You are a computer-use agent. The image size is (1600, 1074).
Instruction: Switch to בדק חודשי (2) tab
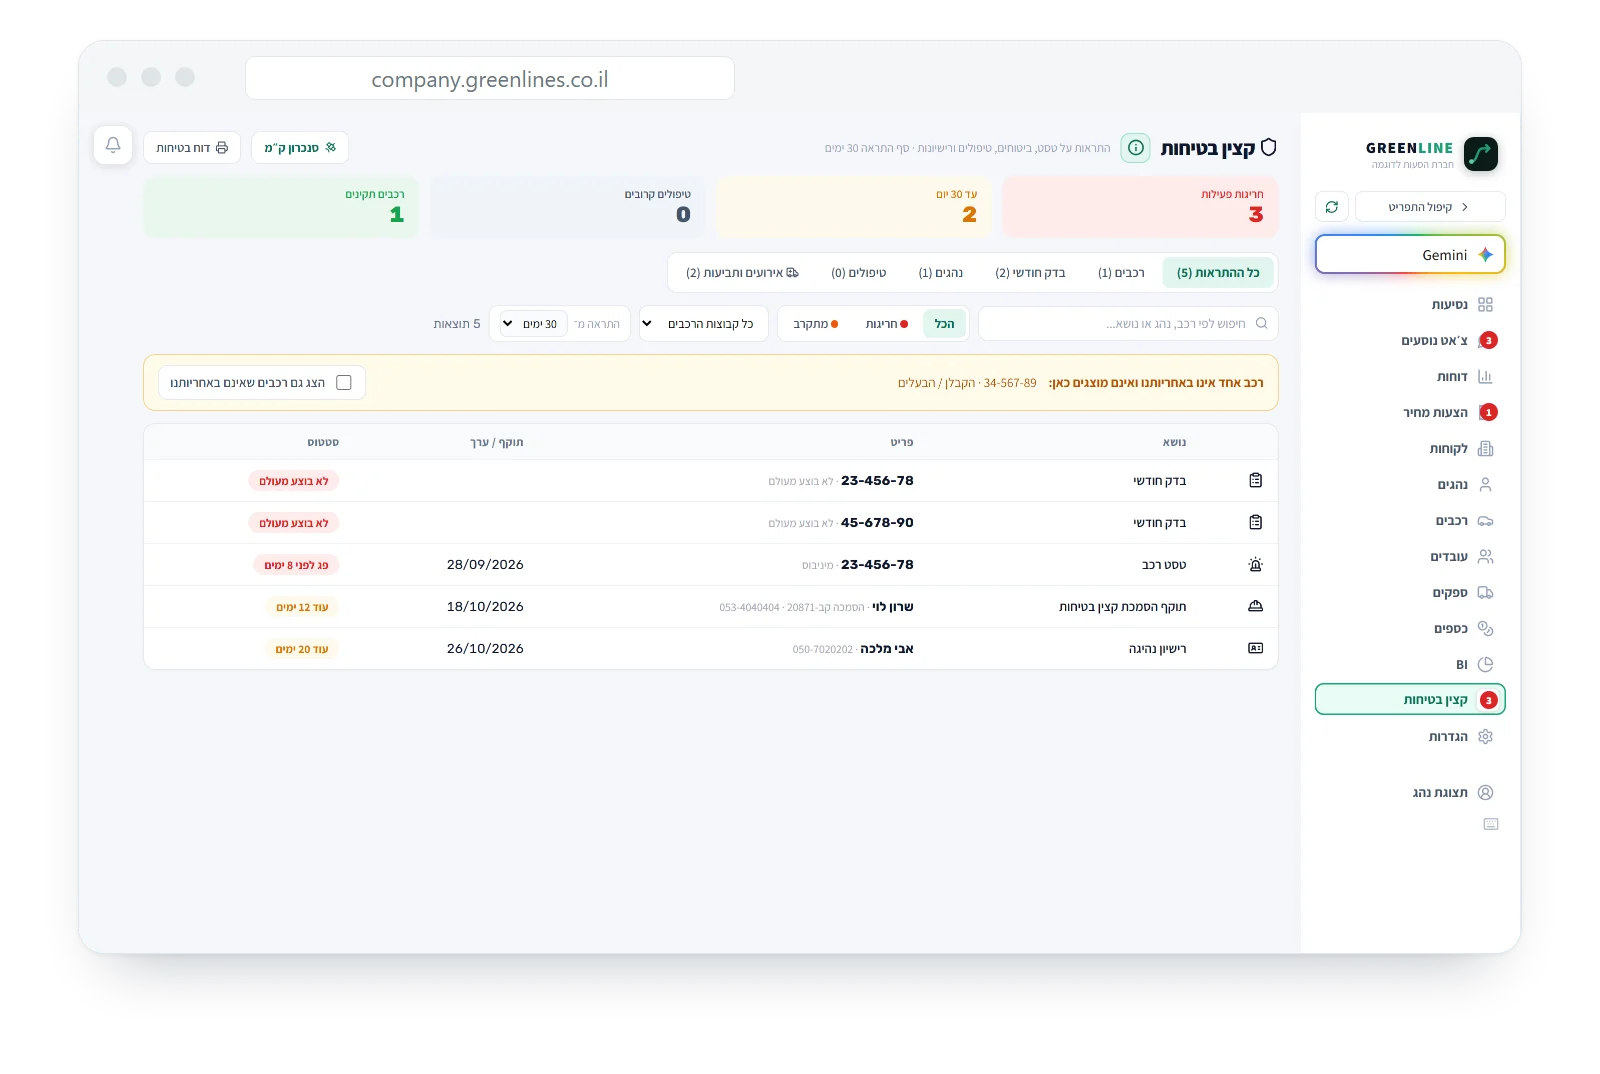pyautogui.click(x=1030, y=272)
